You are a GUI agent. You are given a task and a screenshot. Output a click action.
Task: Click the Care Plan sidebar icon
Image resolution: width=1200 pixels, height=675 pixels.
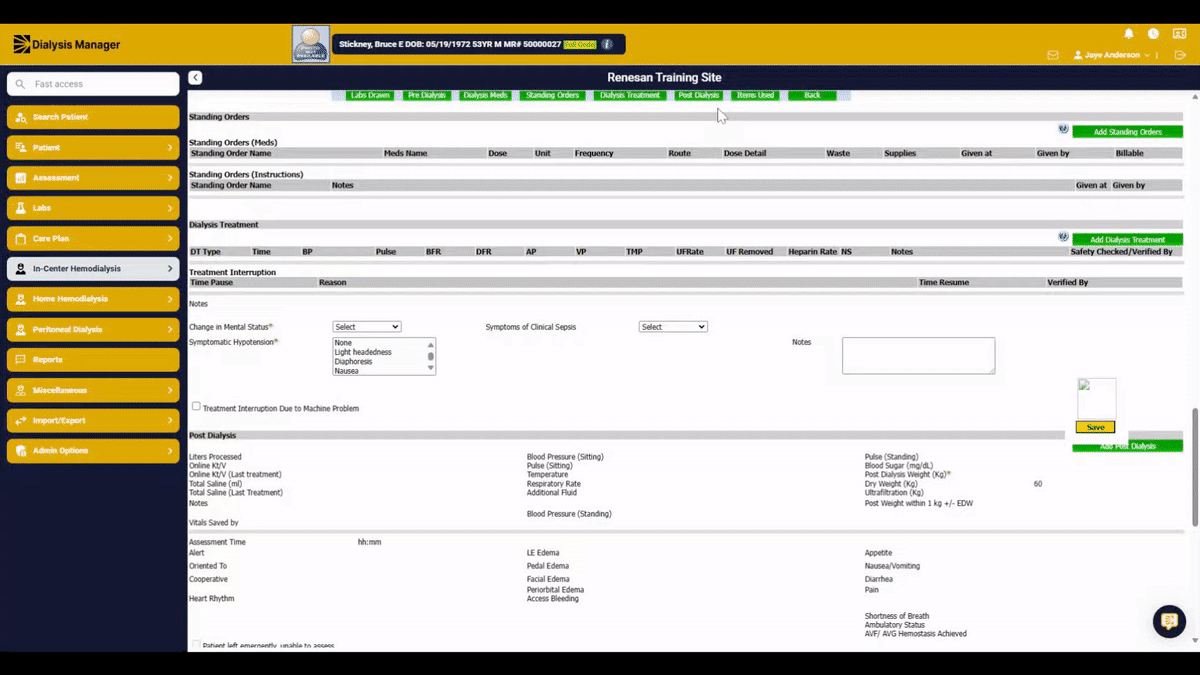(x=20, y=239)
